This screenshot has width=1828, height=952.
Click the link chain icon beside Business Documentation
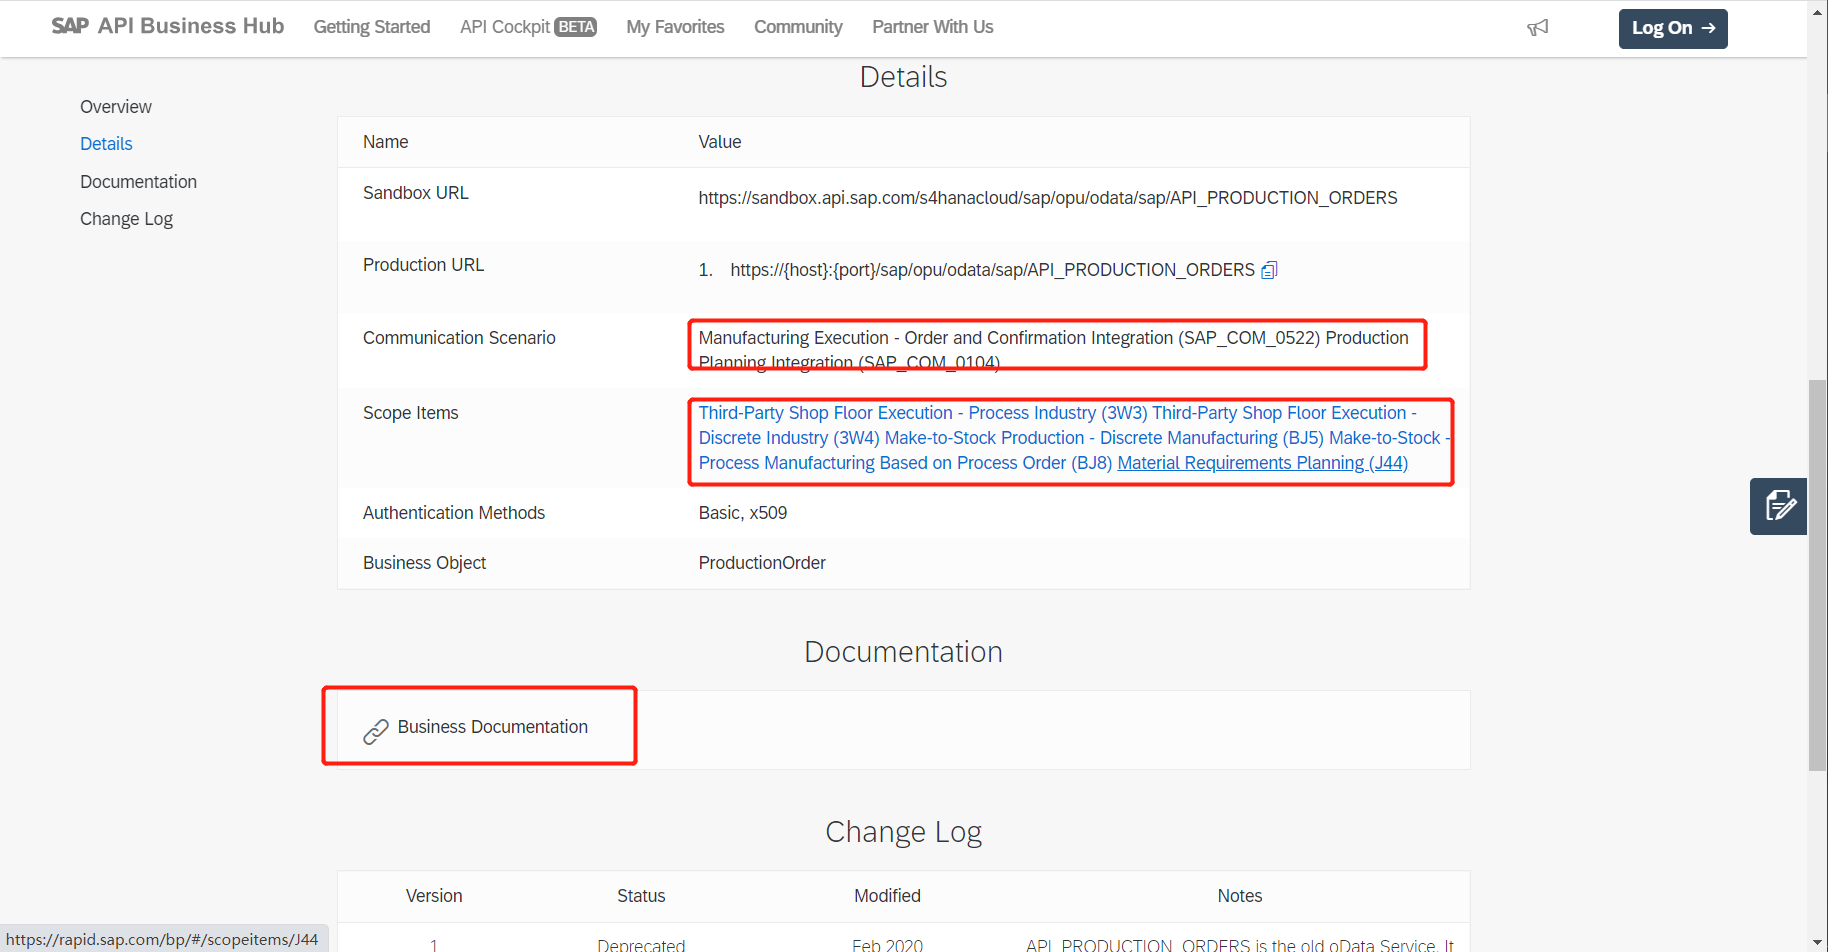click(376, 729)
